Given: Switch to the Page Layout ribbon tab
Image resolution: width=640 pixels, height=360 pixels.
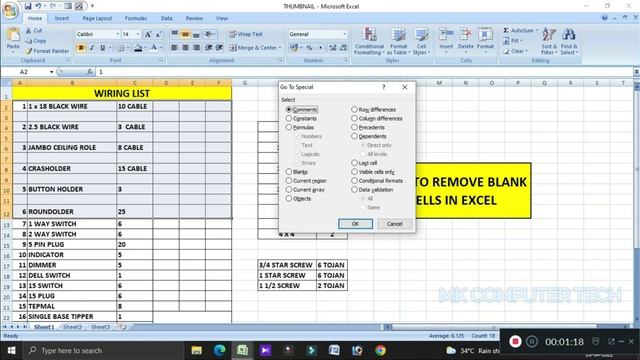Looking at the screenshot, I should pyautogui.click(x=97, y=18).
